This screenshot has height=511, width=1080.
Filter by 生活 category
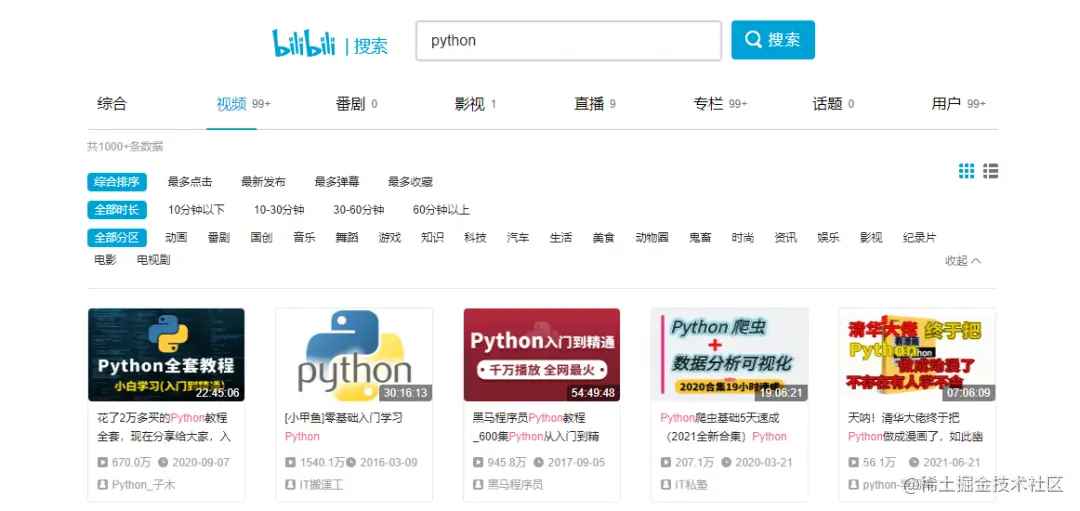tap(561, 238)
